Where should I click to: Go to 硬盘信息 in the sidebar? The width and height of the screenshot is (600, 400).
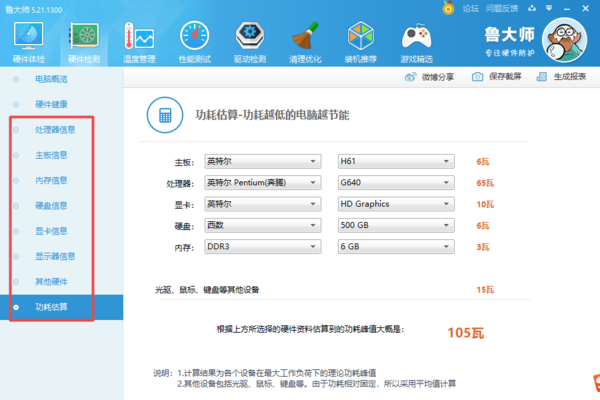point(52,205)
